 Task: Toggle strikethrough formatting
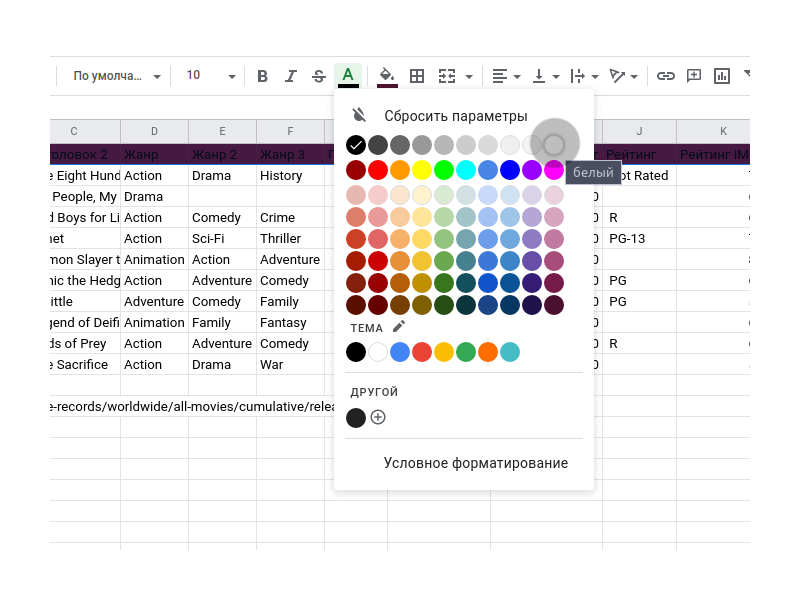click(x=319, y=76)
